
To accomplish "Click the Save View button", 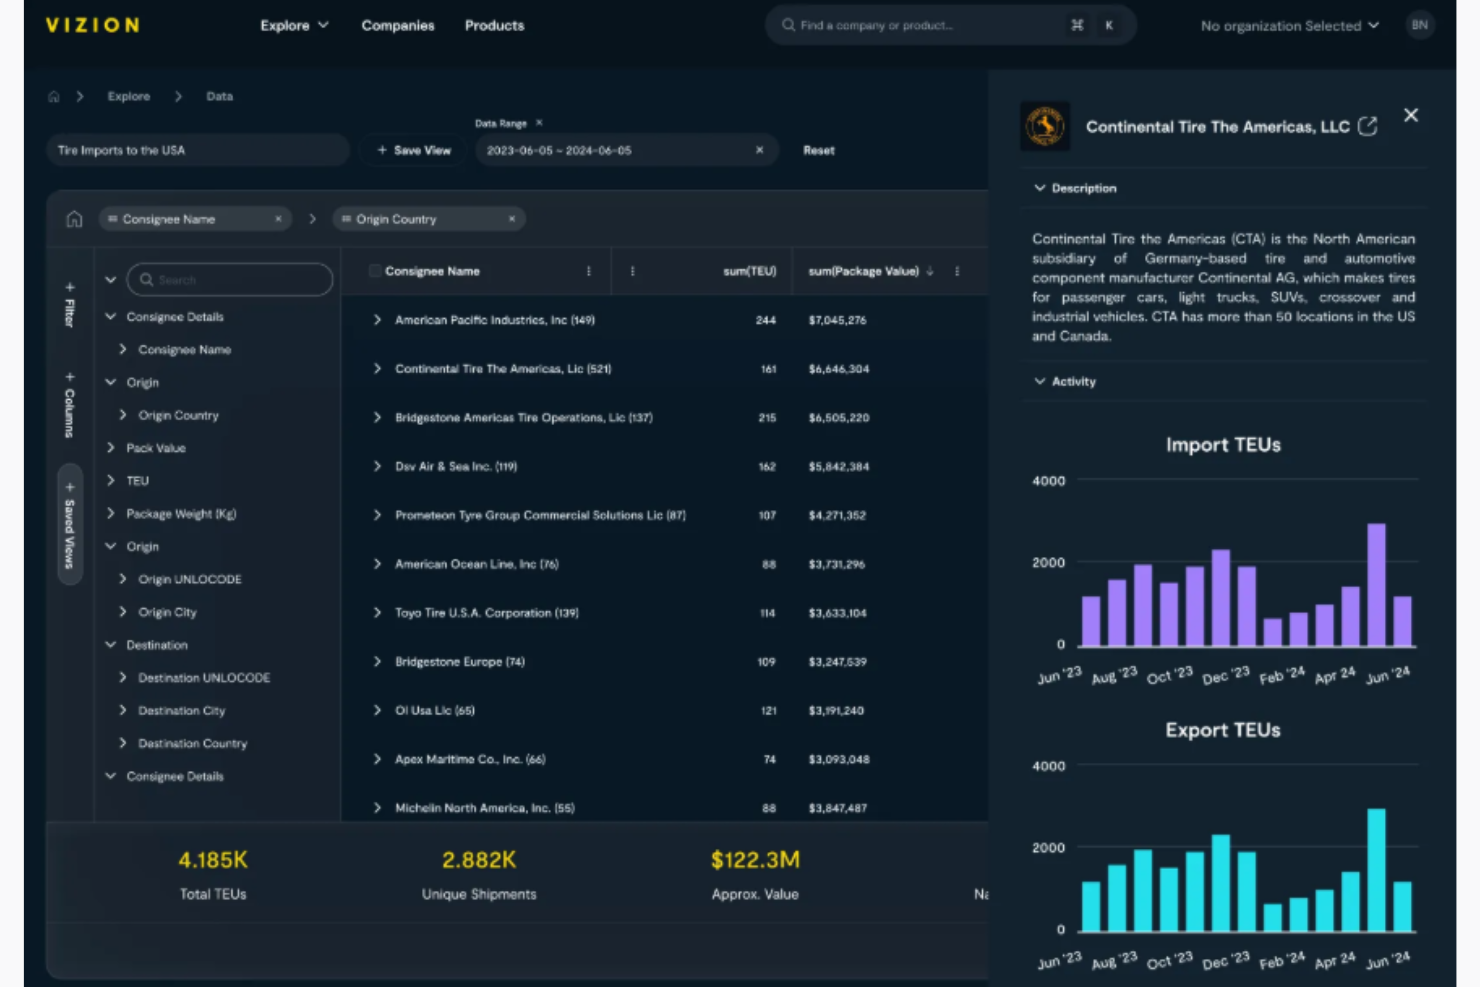I will click(414, 150).
